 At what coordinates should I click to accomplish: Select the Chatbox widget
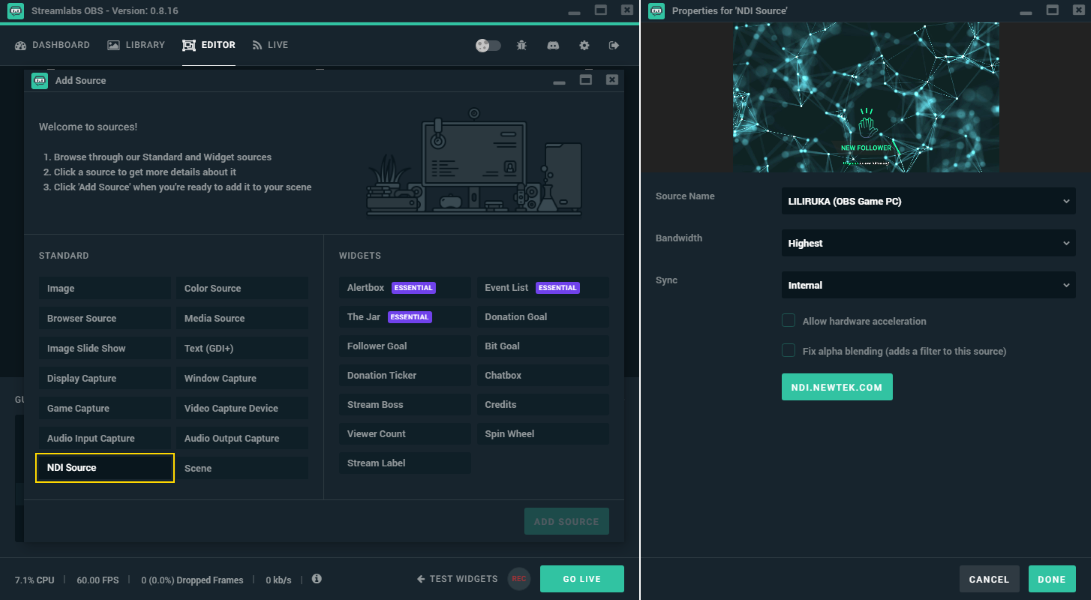[x=543, y=375]
